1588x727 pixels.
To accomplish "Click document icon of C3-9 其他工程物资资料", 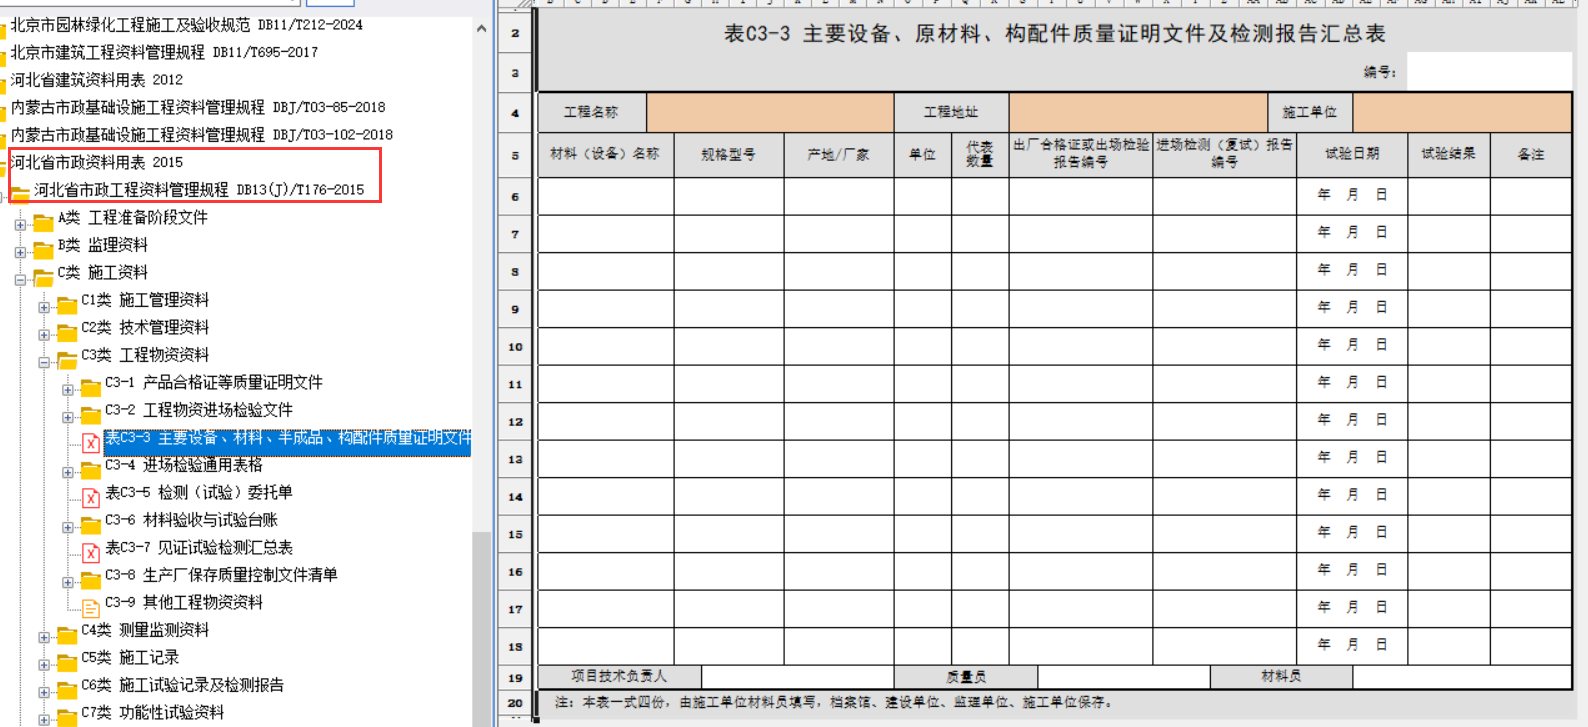I will pyautogui.click(x=91, y=606).
